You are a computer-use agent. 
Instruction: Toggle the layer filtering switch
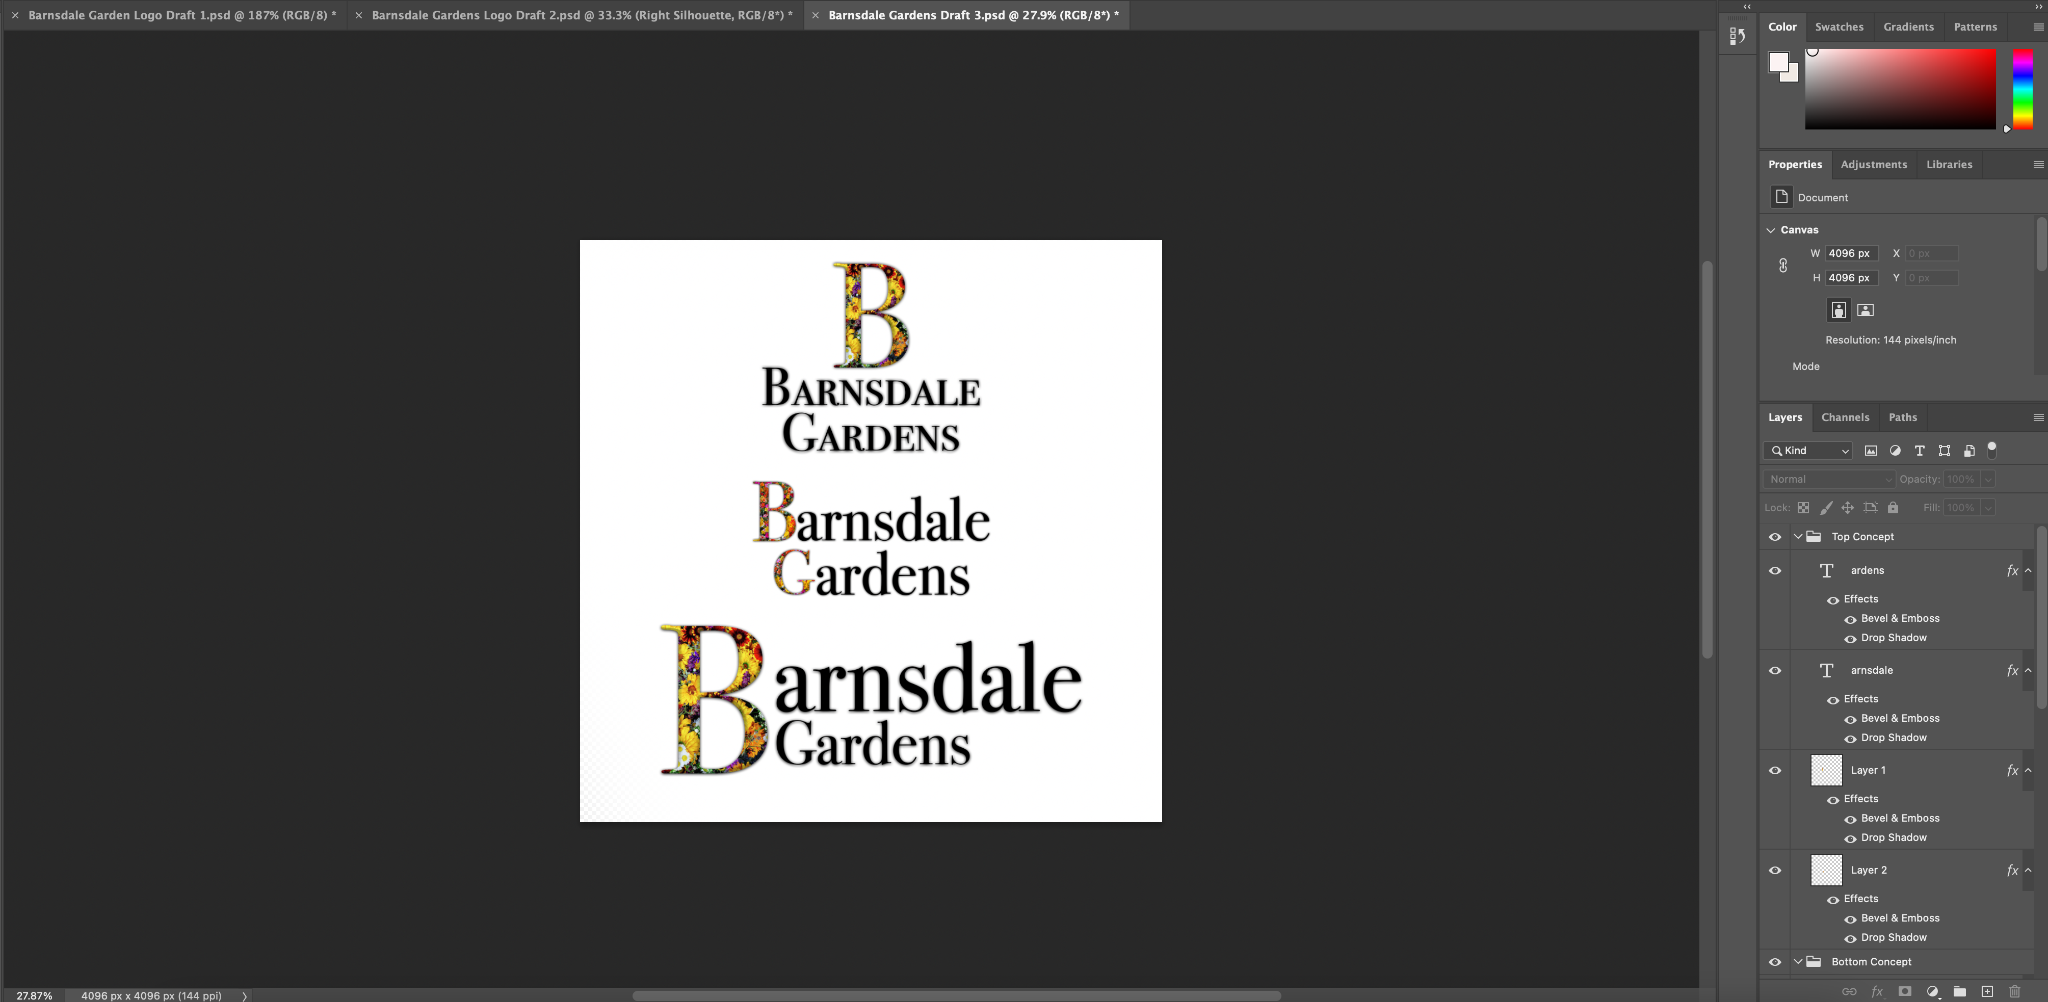[x=1991, y=450]
